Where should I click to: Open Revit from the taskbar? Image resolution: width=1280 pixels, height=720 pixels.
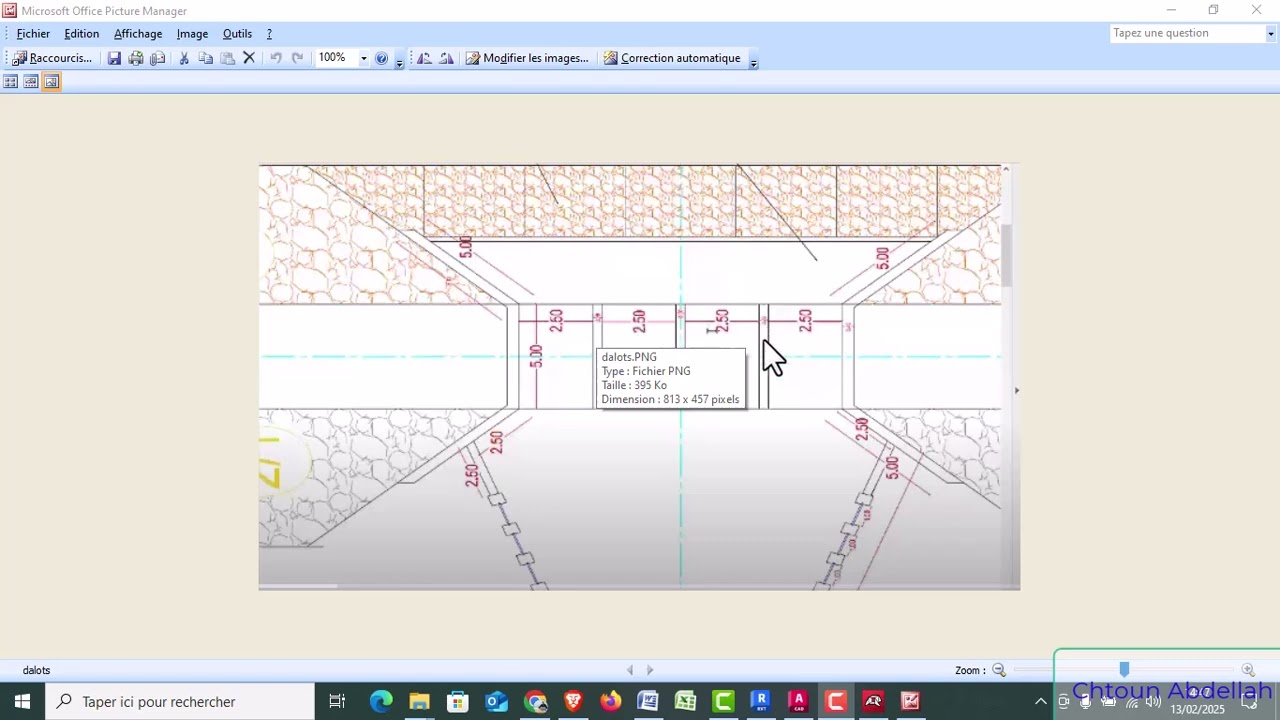(x=761, y=702)
